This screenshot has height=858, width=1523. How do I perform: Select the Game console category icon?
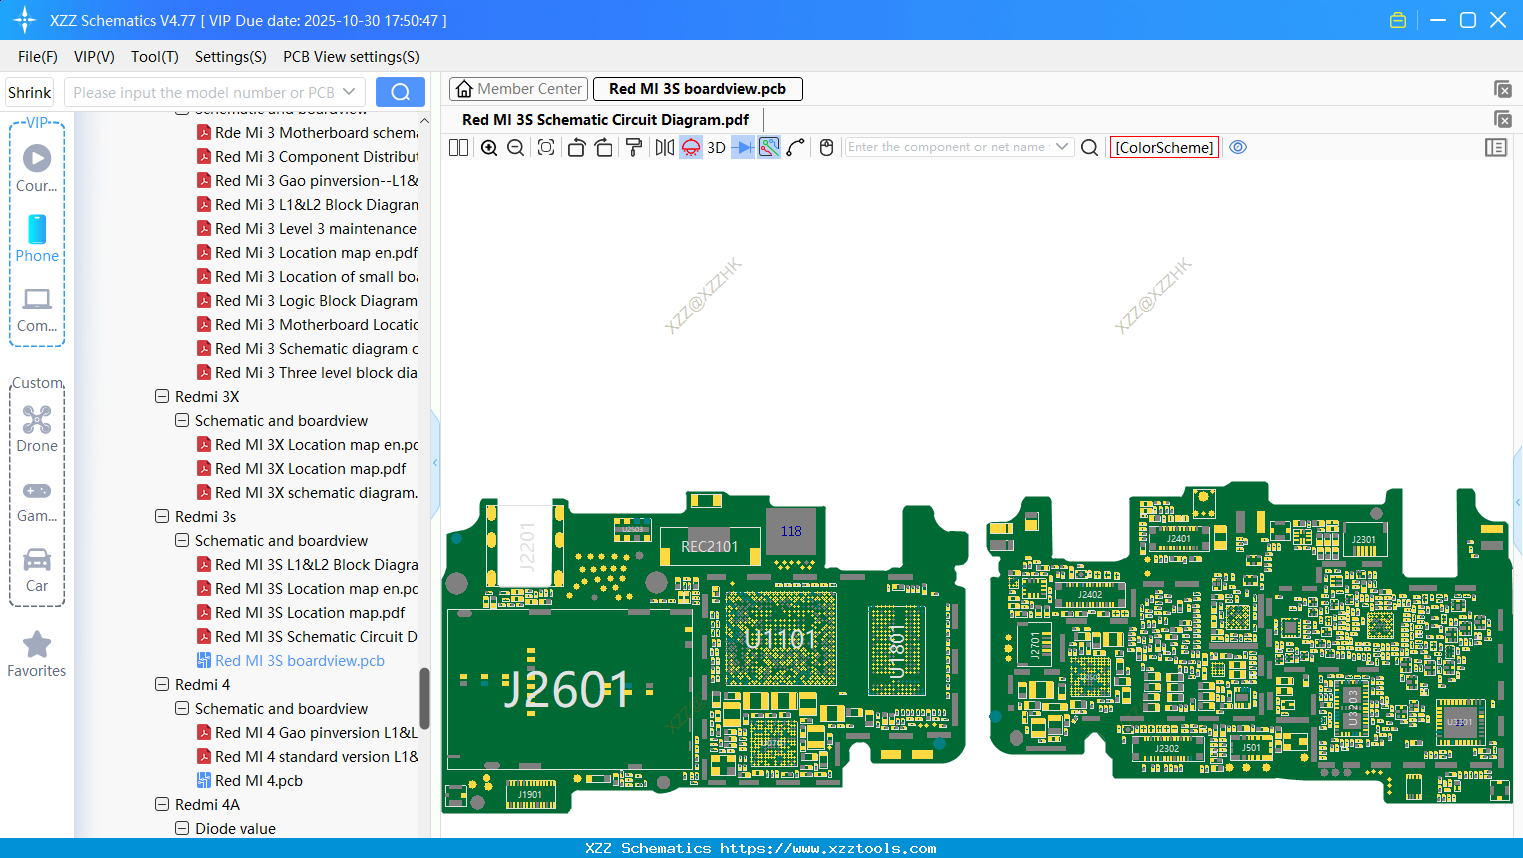(37, 500)
